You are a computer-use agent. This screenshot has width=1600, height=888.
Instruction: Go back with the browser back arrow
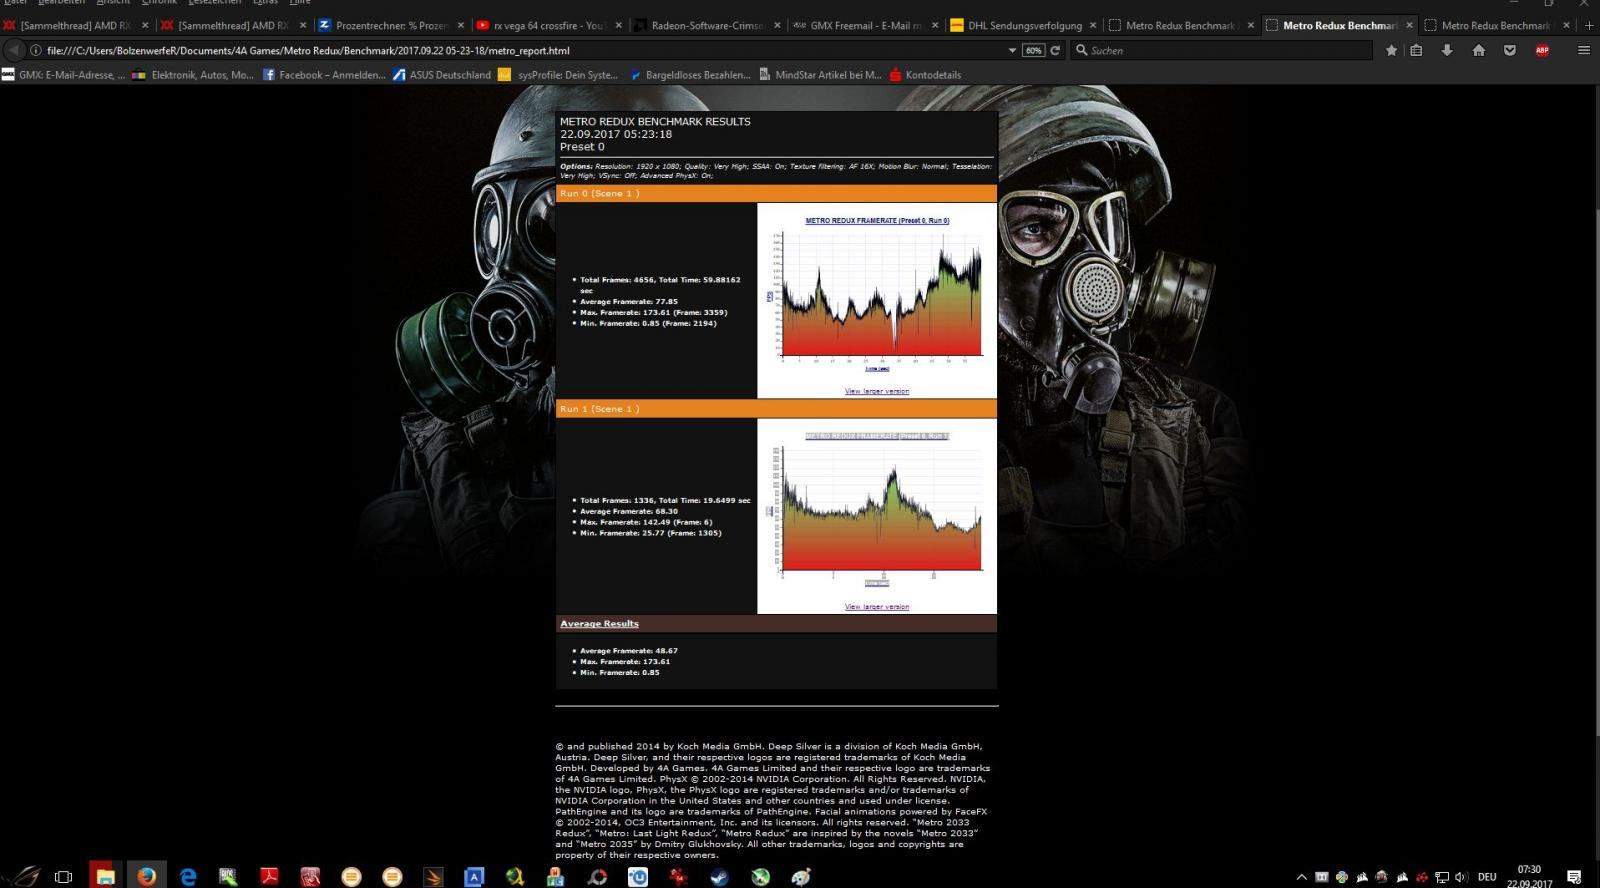[15, 50]
